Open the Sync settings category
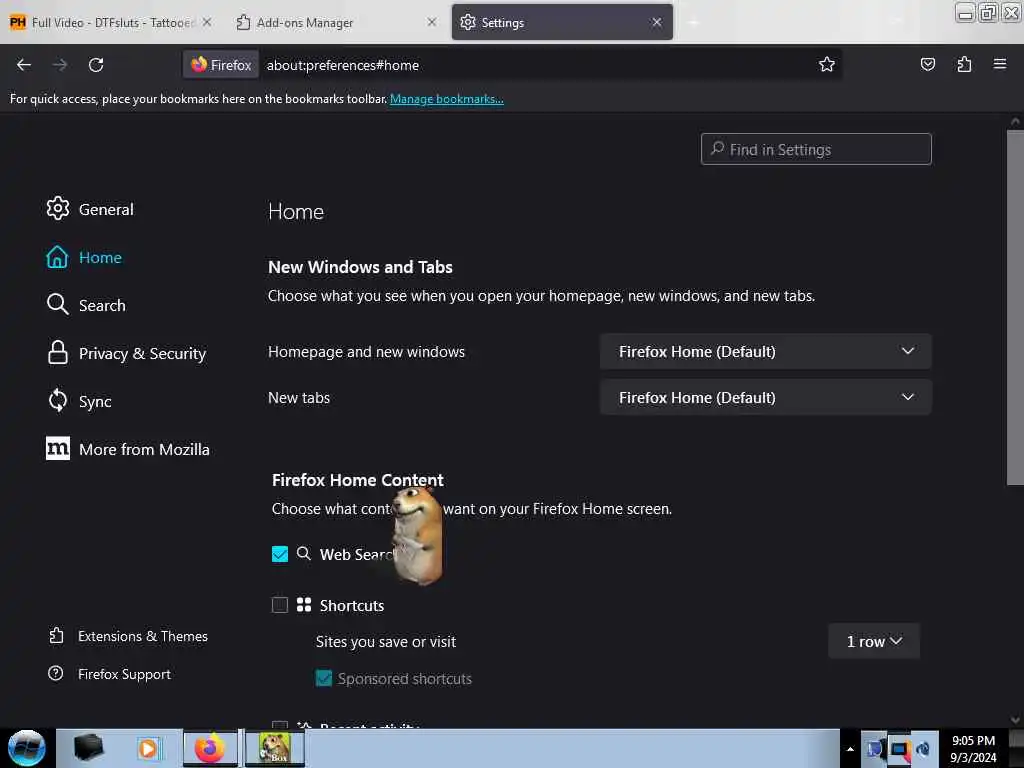The height and width of the screenshot is (768, 1024). [x=95, y=402]
